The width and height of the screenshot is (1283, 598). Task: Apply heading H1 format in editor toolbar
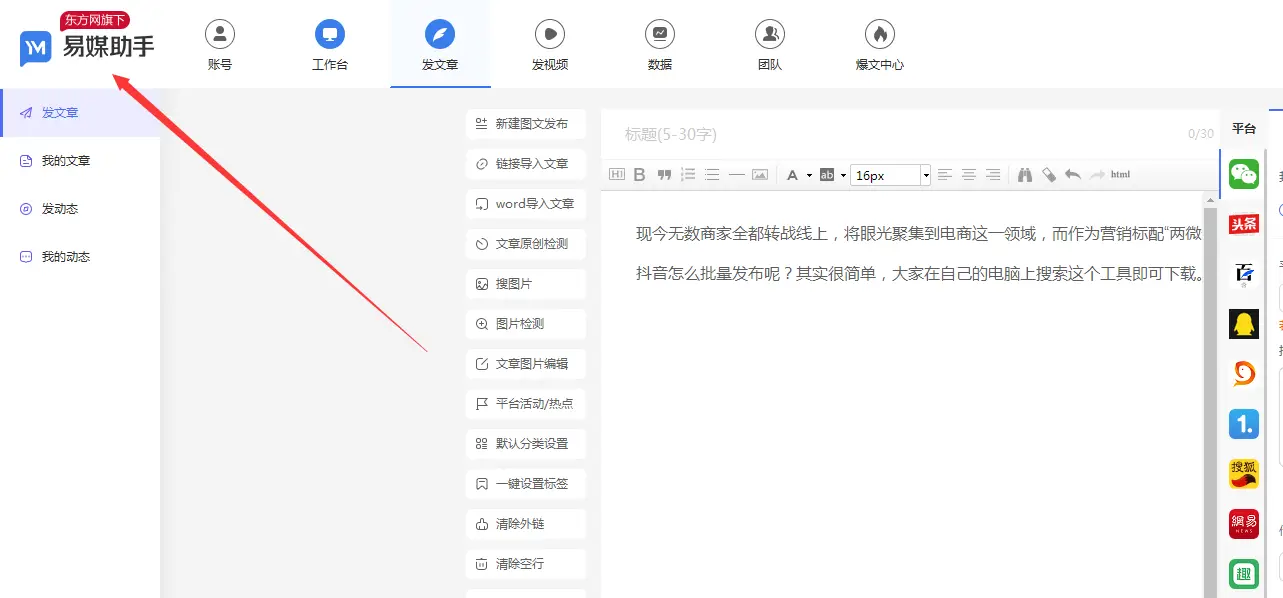(x=617, y=175)
